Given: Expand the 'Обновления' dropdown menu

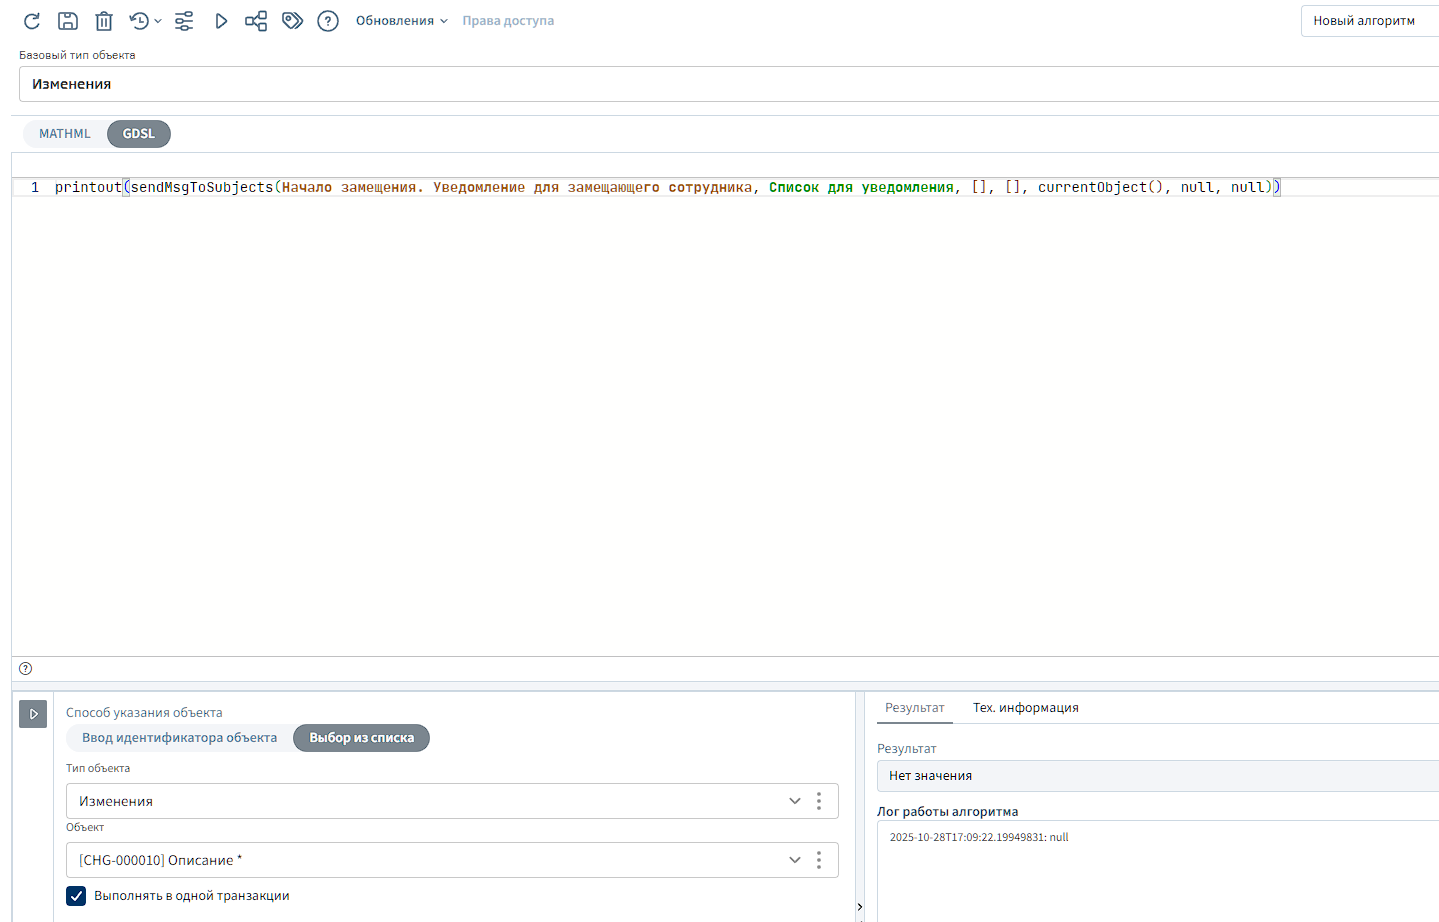Looking at the screenshot, I should click(401, 21).
